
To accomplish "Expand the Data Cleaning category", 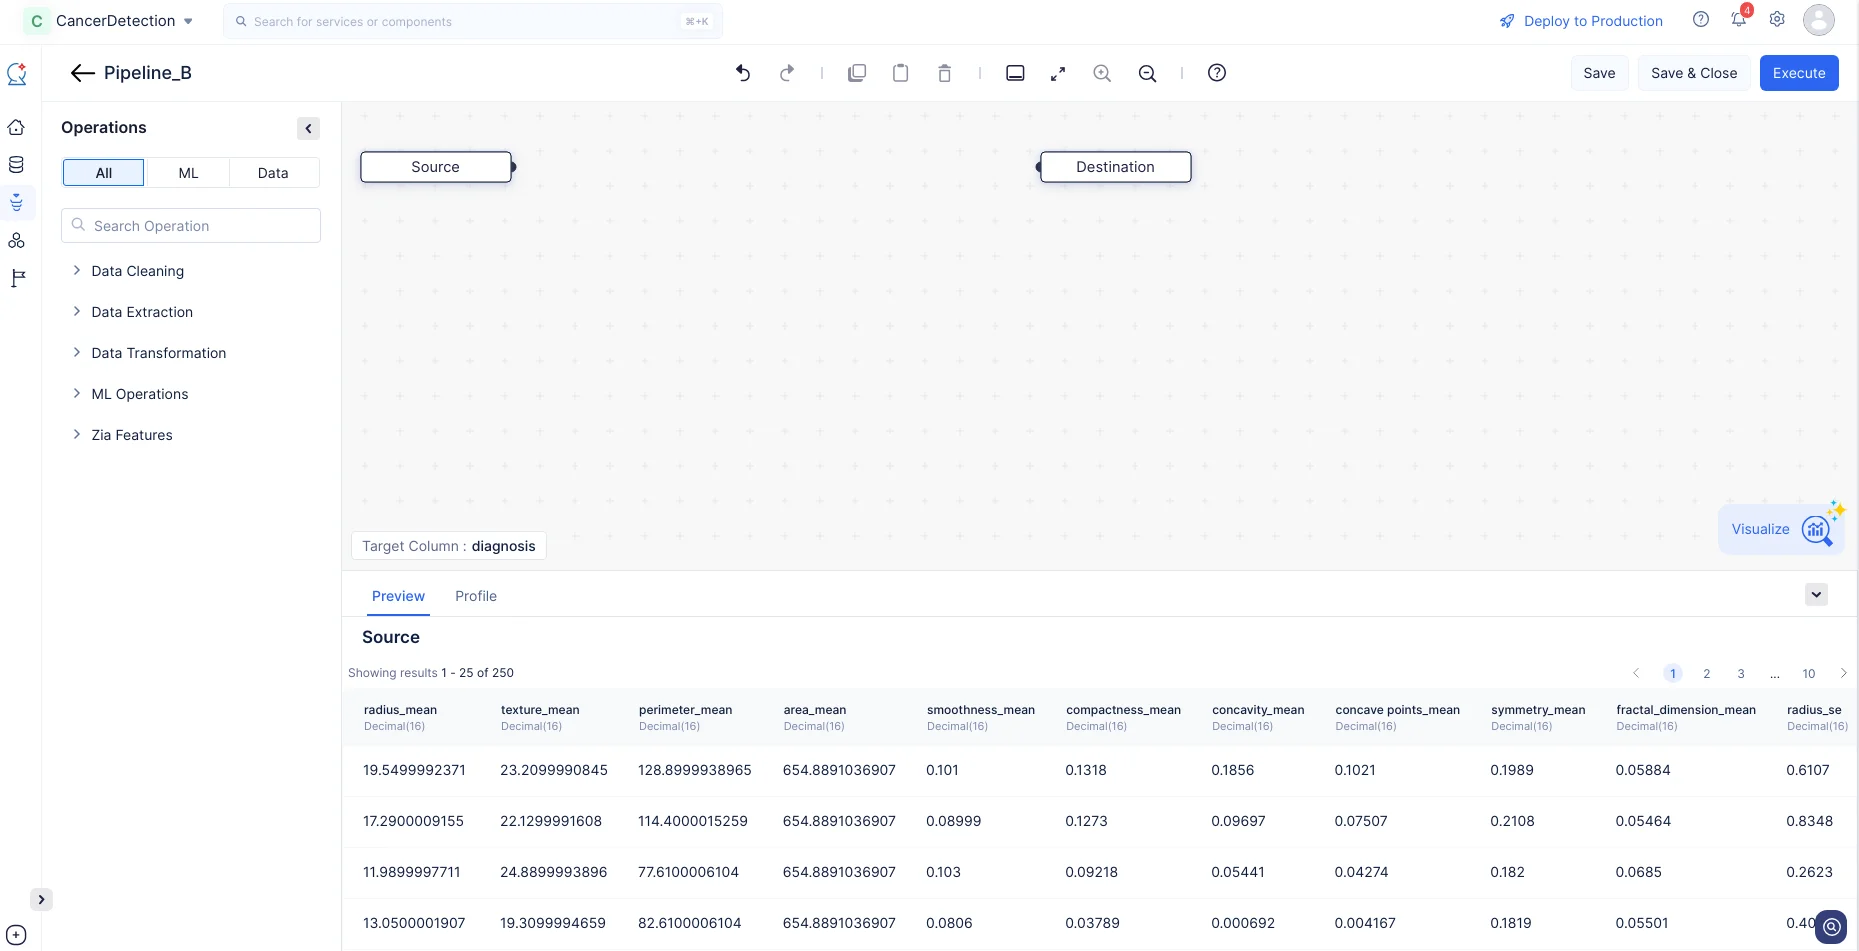I will point(77,271).
